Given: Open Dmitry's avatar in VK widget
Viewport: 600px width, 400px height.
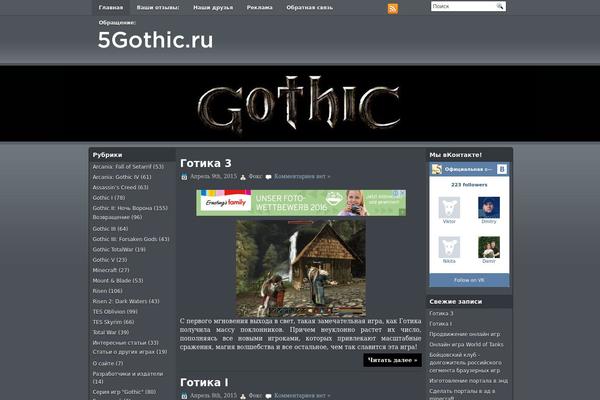Looking at the screenshot, I should coord(489,207).
